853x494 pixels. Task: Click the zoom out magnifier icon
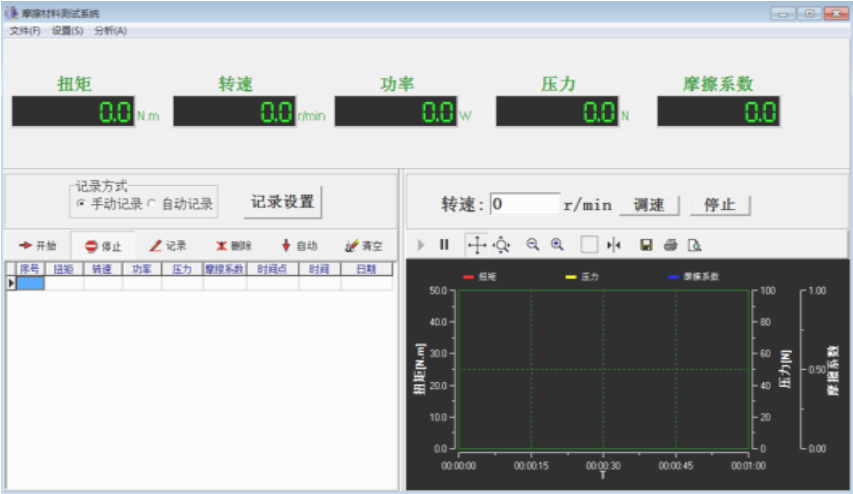(x=533, y=245)
